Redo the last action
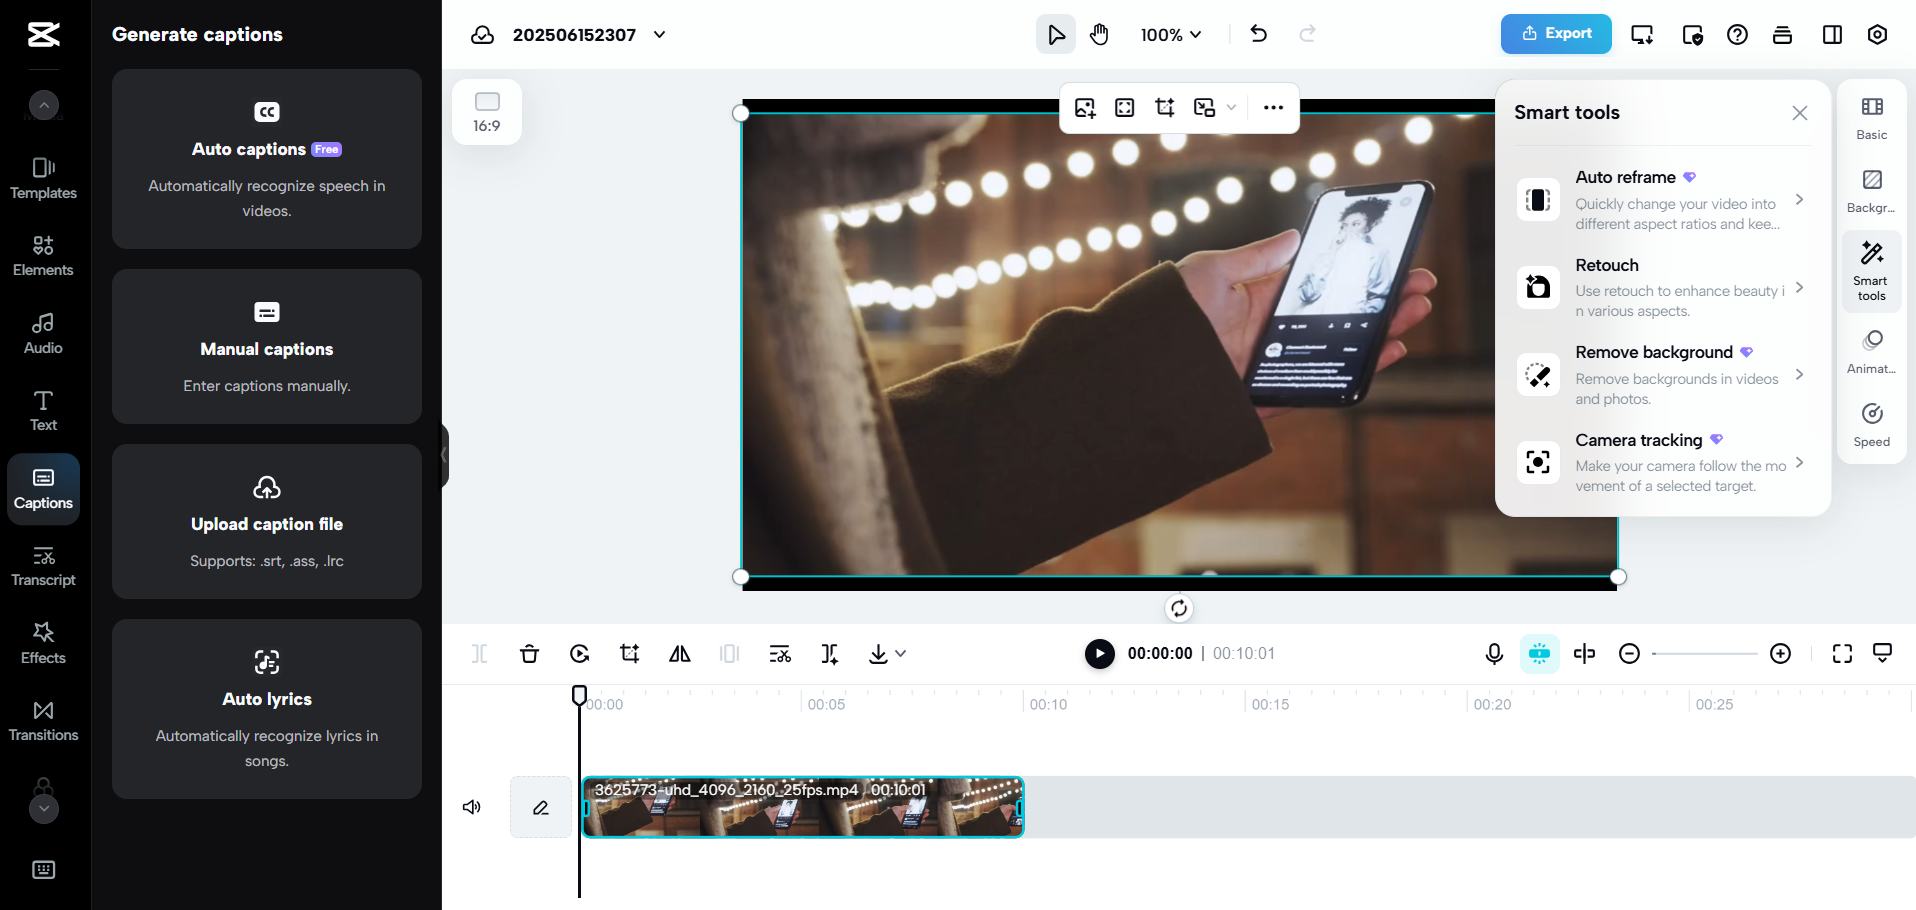Screen dimensions: 1916x910 [x=1307, y=34]
